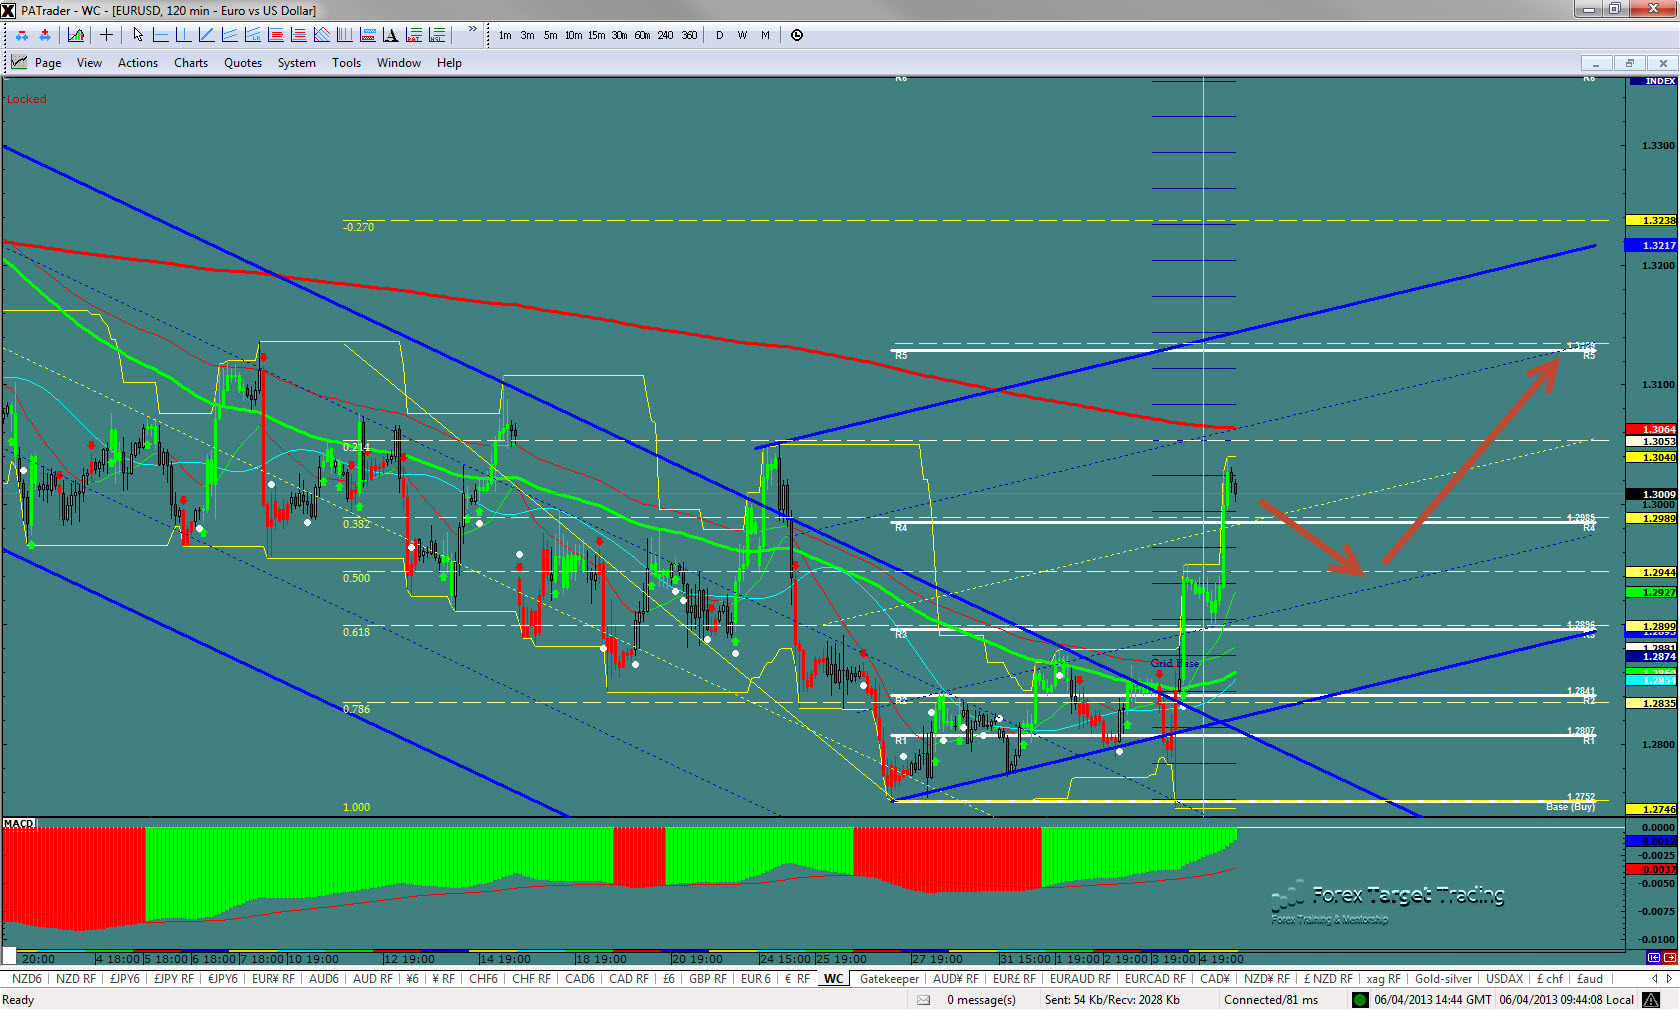The width and height of the screenshot is (1680, 1010).
Task: Select the horizontal line drawing tool
Action: tap(161, 35)
